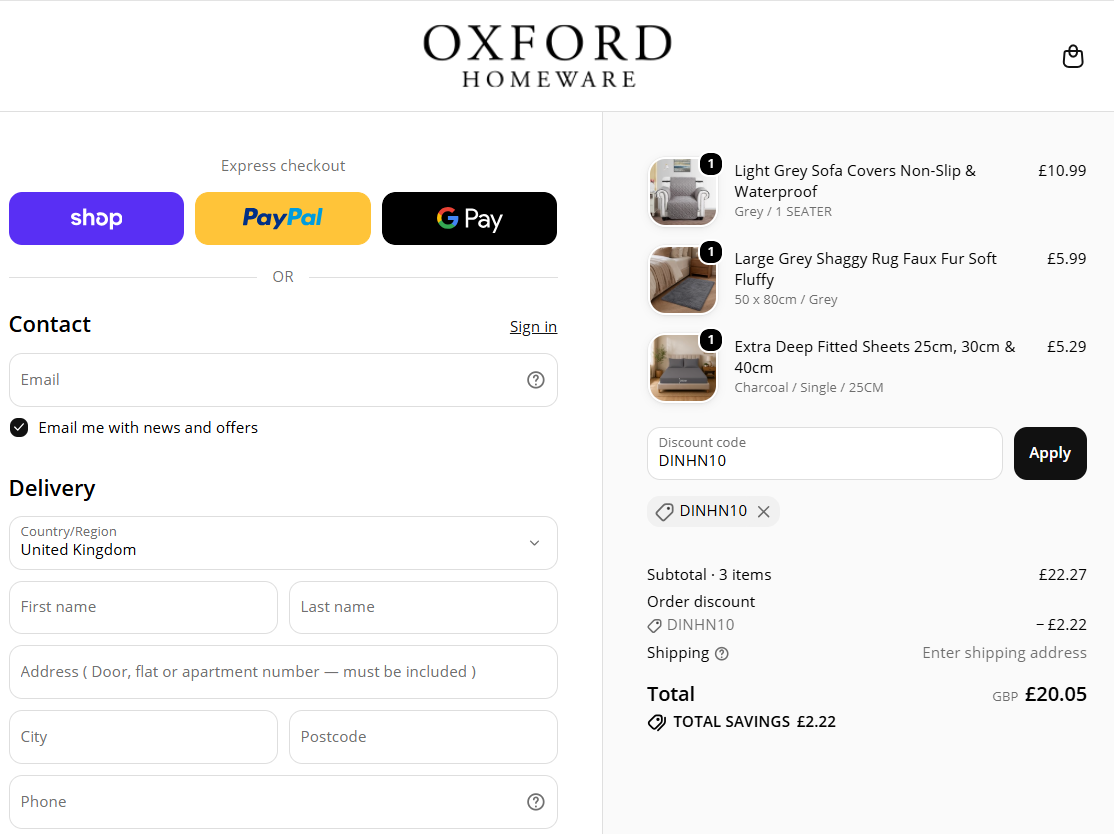Click the quantity badge on fitted sheets
The width and height of the screenshot is (1114, 834).
click(711, 340)
